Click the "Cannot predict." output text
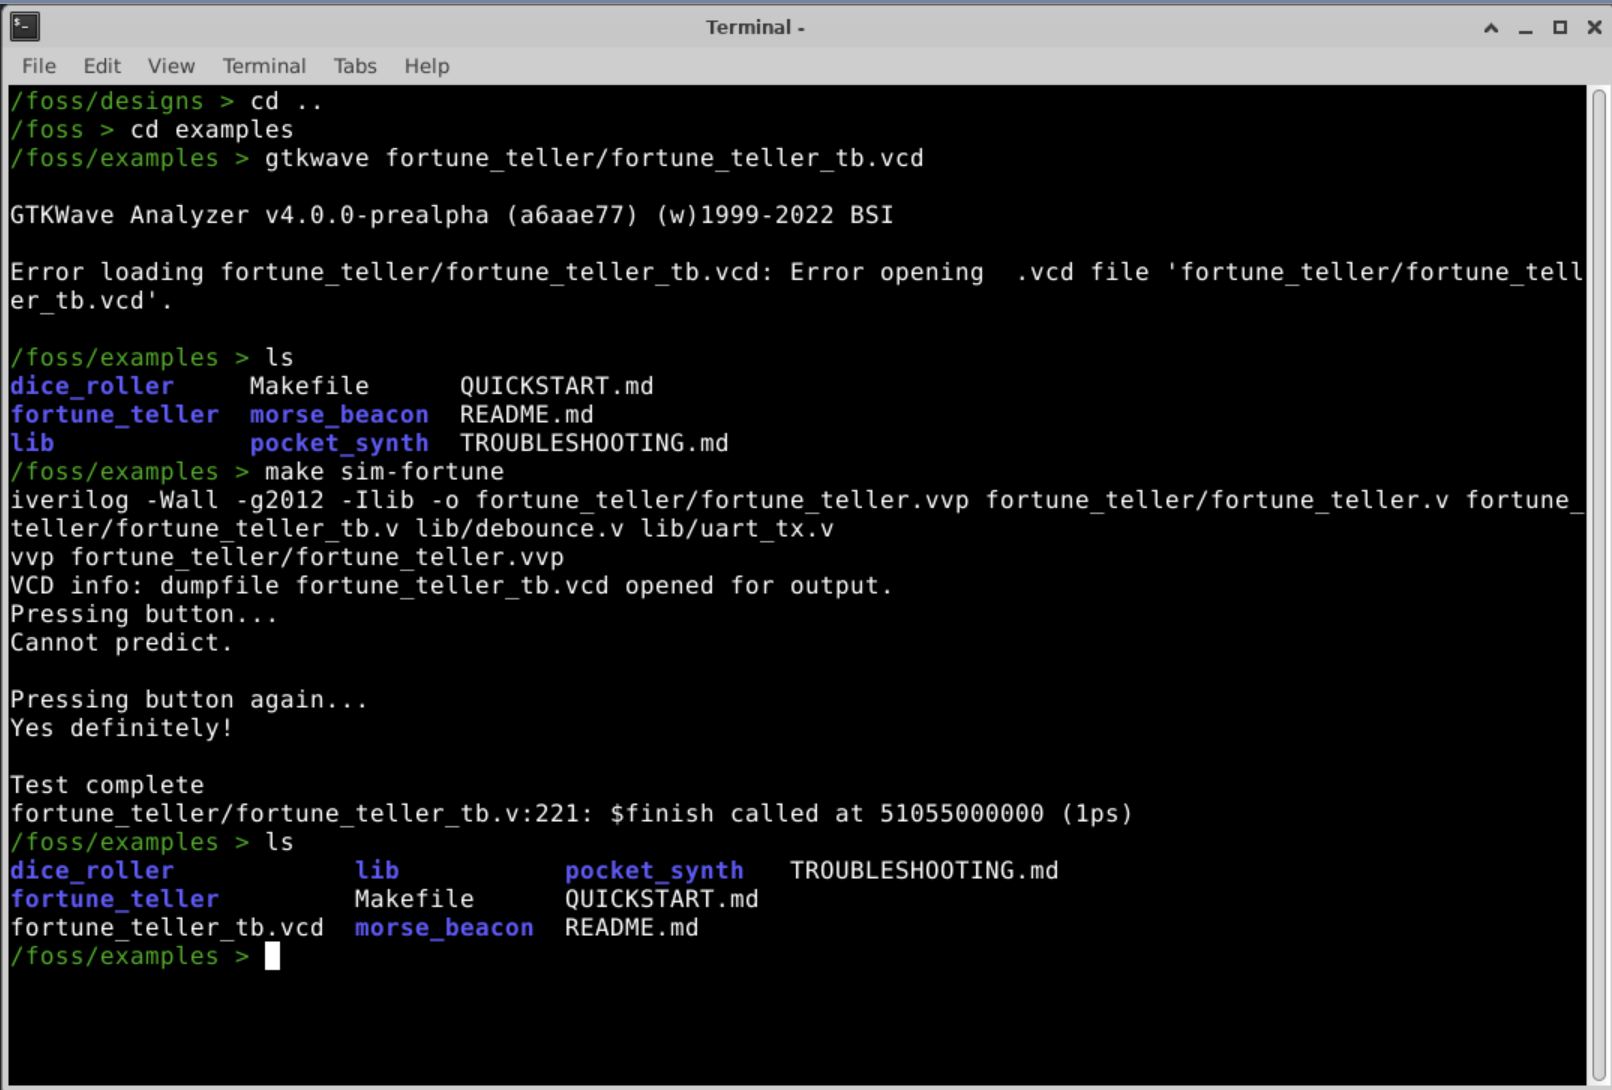Image resolution: width=1612 pixels, height=1090 pixels. [121, 643]
